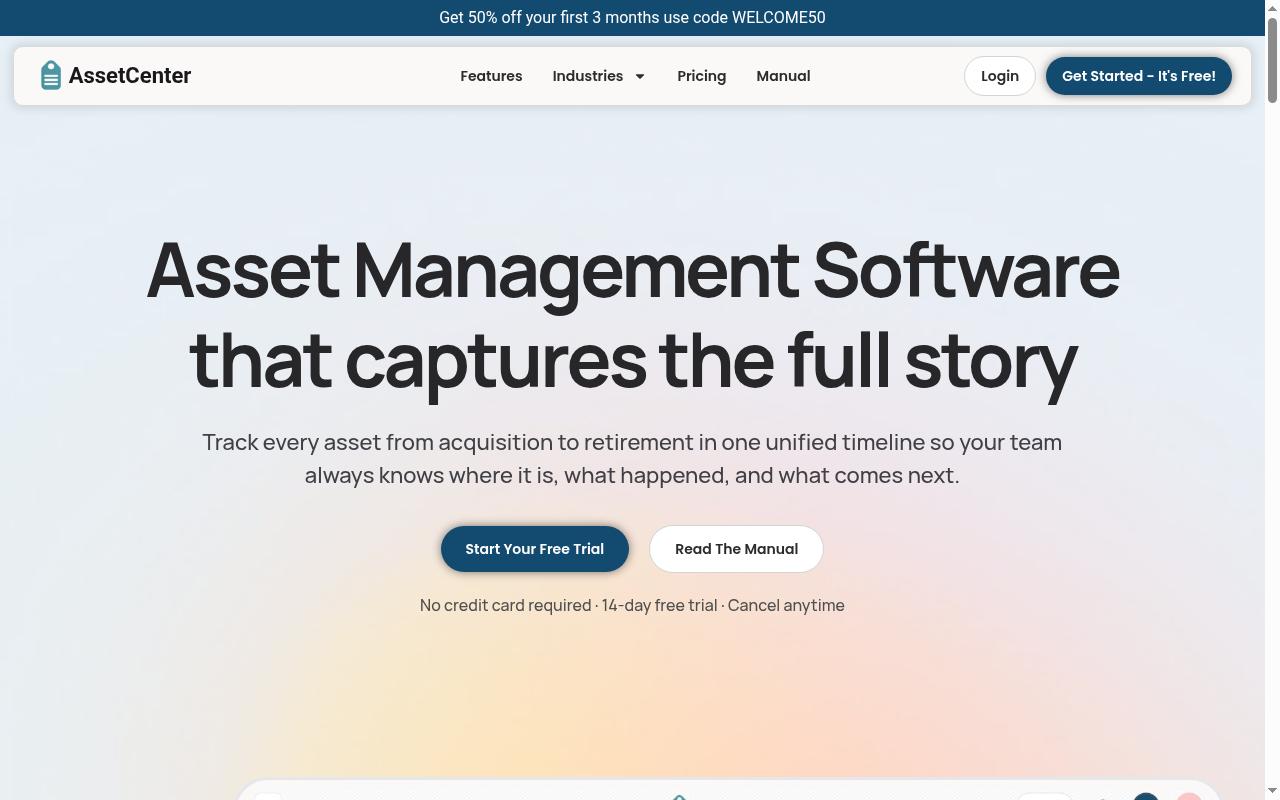
Task: Click Start Your Free Trial button
Action: 534,549
